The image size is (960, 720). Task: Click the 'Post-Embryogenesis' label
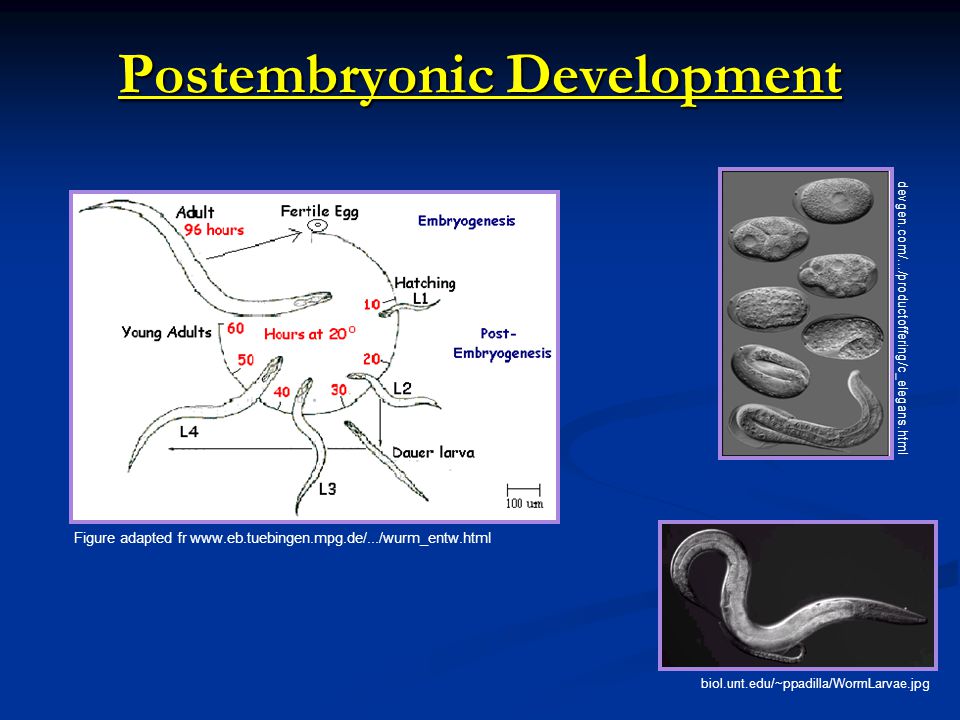tap(502, 343)
